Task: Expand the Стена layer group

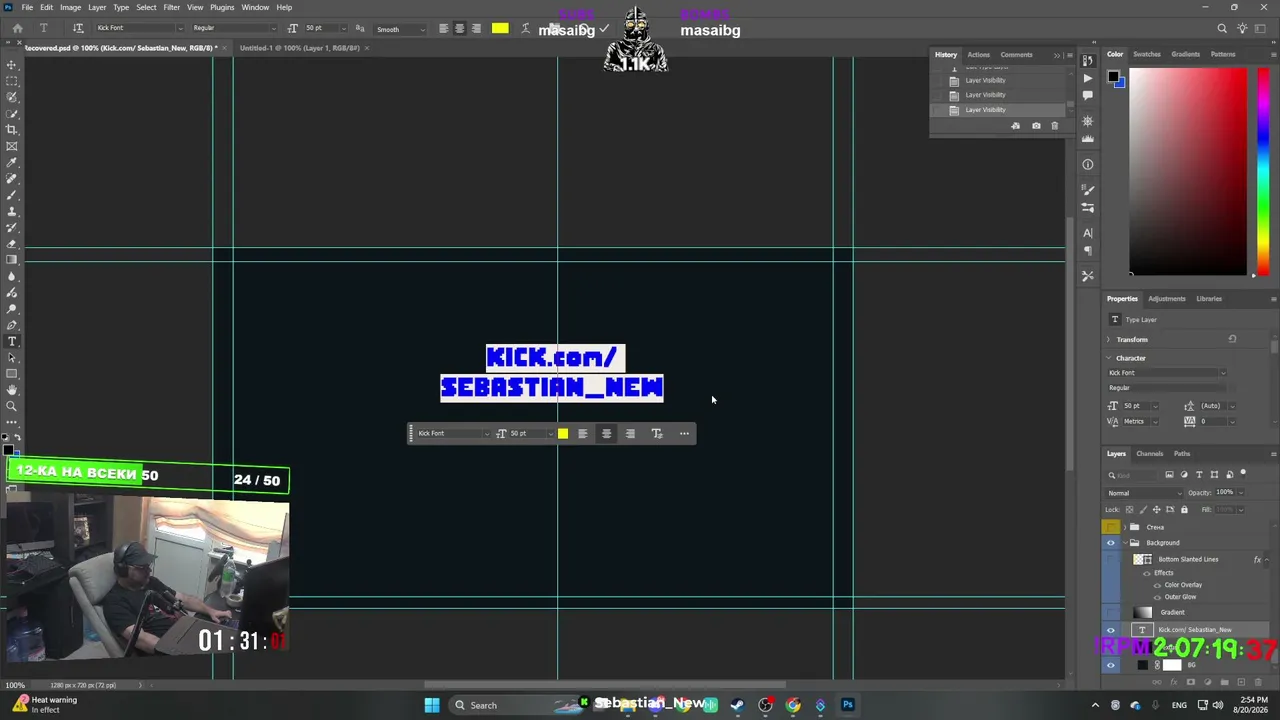Action: (x=1126, y=527)
